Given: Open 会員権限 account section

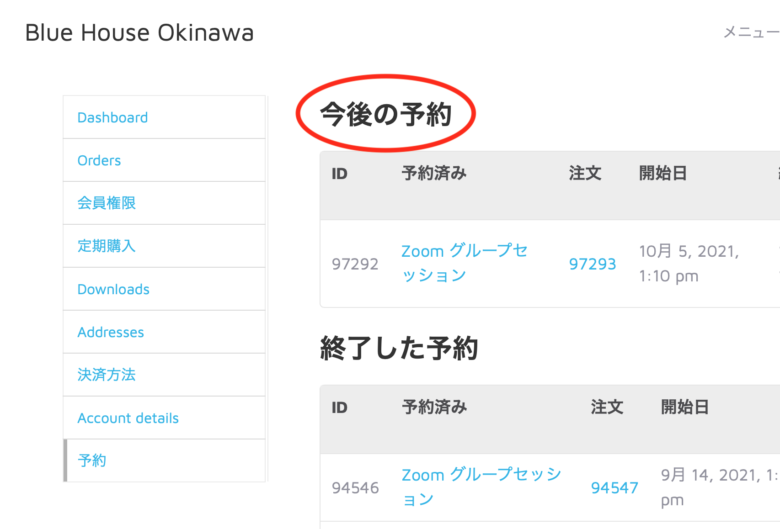Looking at the screenshot, I should click(106, 203).
